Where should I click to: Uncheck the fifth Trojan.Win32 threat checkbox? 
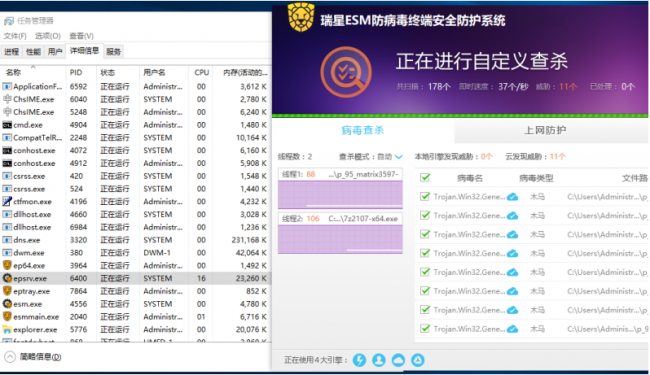[425, 272]
